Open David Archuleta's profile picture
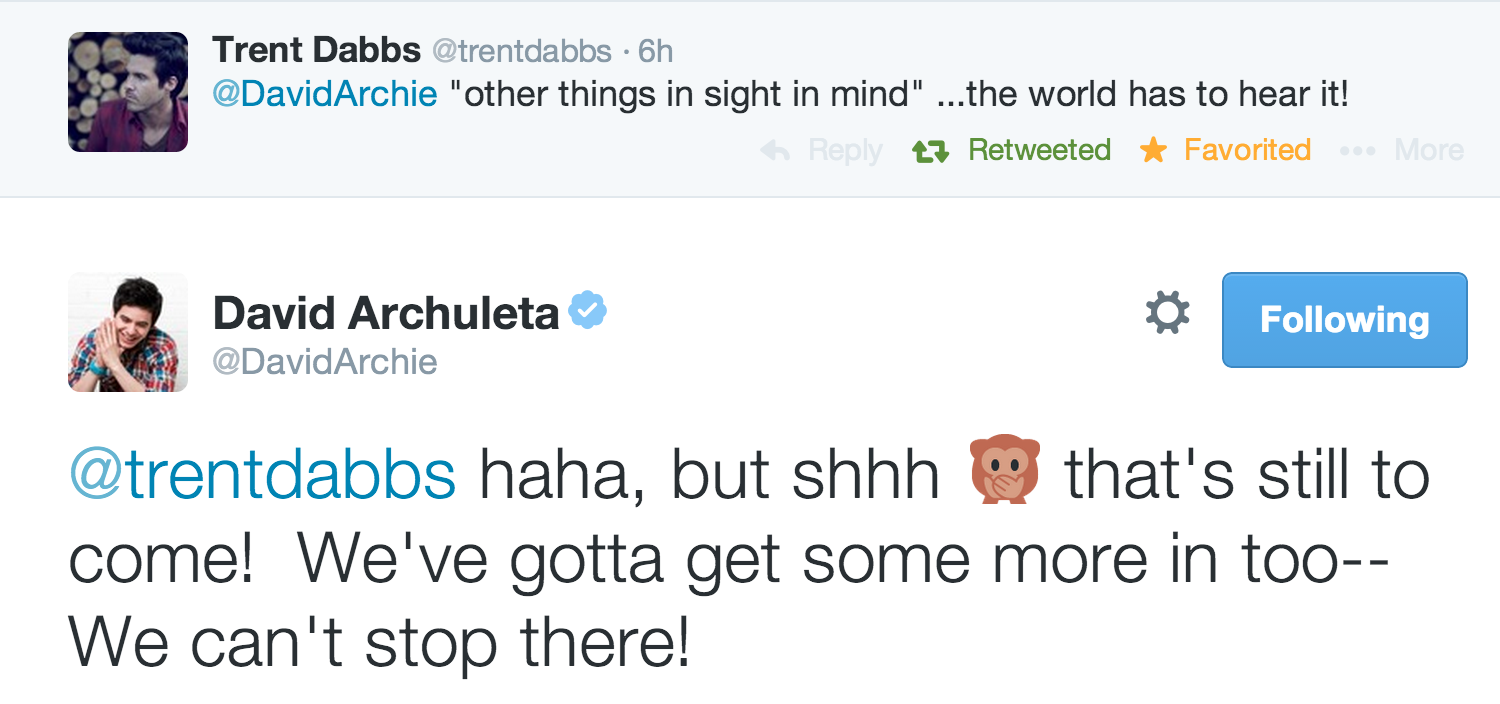This screenshot has height=704, width=1500. click(128, 332)
